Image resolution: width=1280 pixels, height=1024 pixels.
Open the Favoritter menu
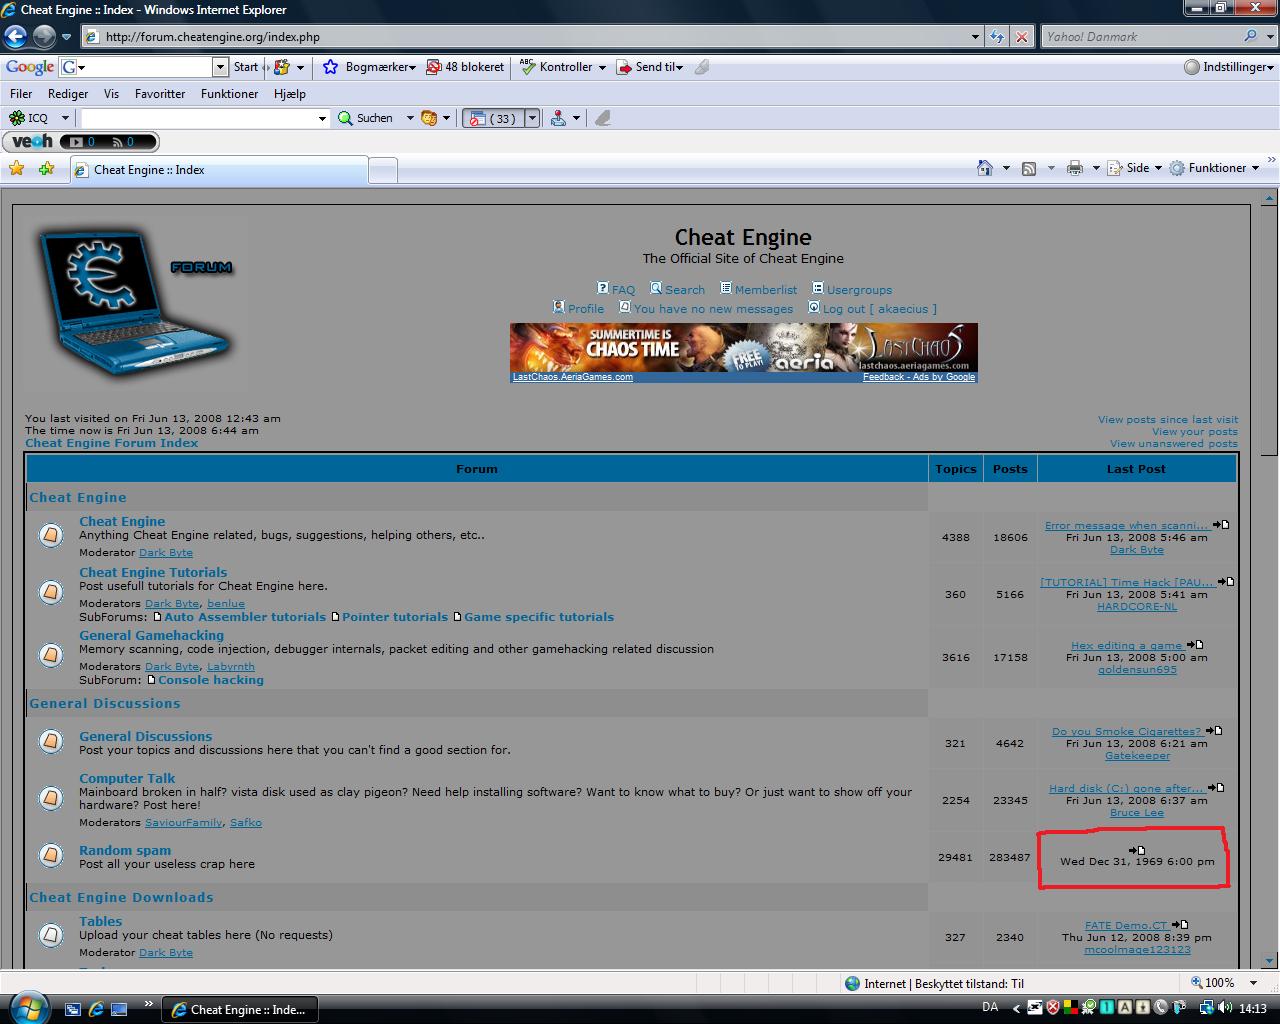coord(160,94)
